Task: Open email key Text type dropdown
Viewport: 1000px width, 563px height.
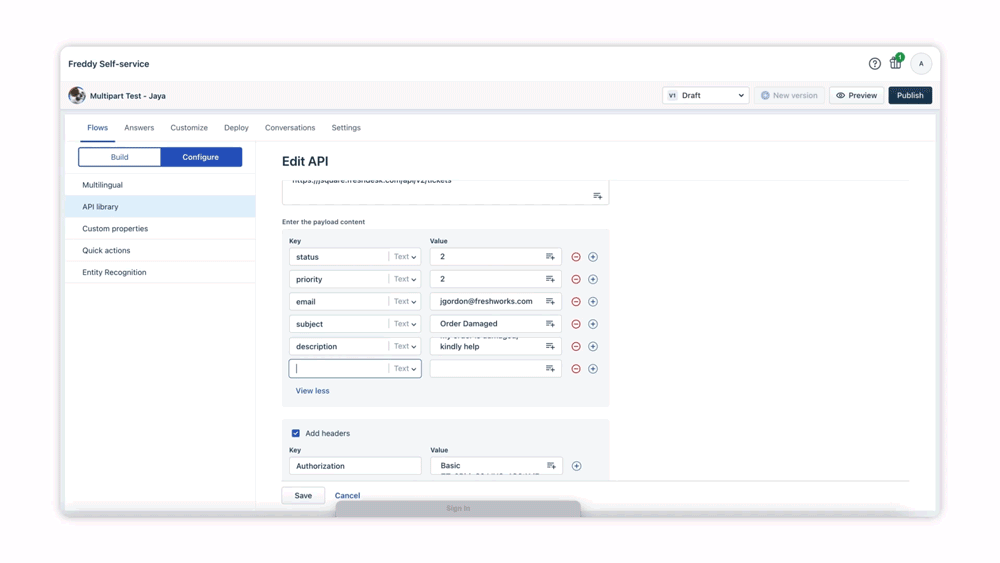Action: click(405, 302)
